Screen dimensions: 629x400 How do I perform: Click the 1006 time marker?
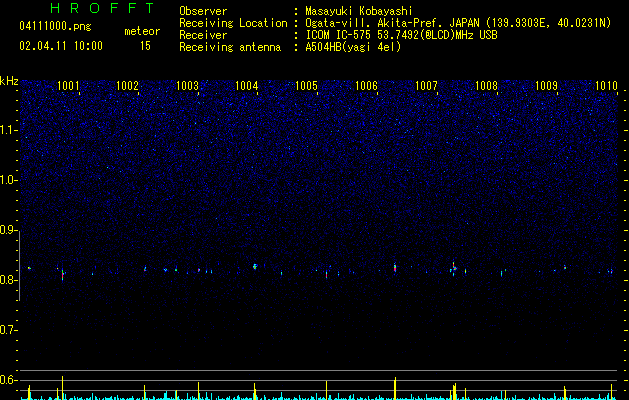[x=366, y=86]
